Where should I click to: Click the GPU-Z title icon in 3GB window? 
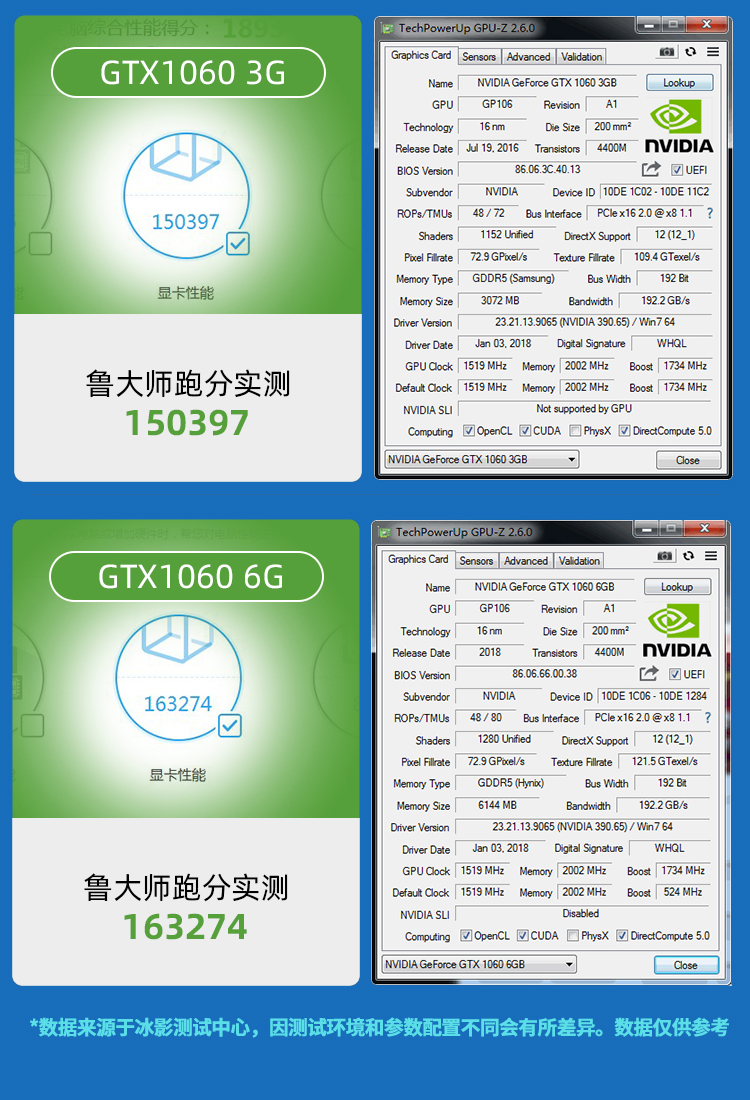pyautogui.click(x=387, y=29)
